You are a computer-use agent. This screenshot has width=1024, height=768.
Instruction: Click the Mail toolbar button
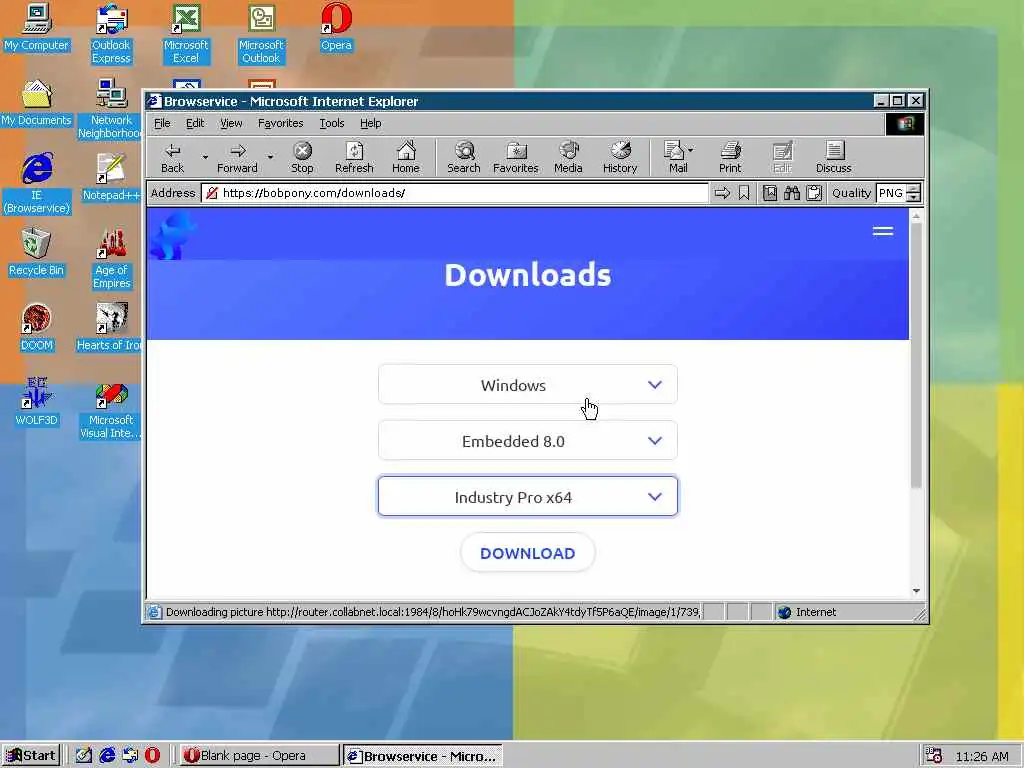point(675,157)
